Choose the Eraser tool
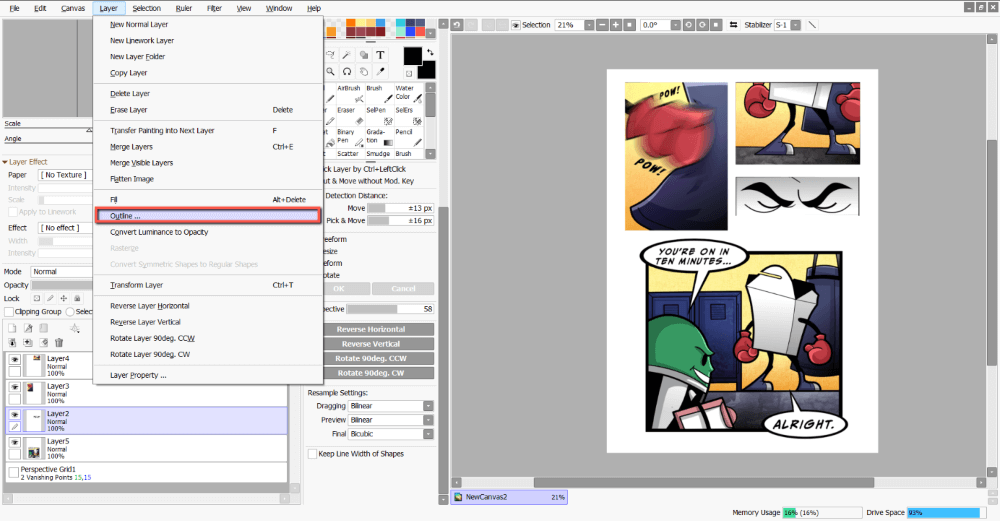 (x=349, y=115)
